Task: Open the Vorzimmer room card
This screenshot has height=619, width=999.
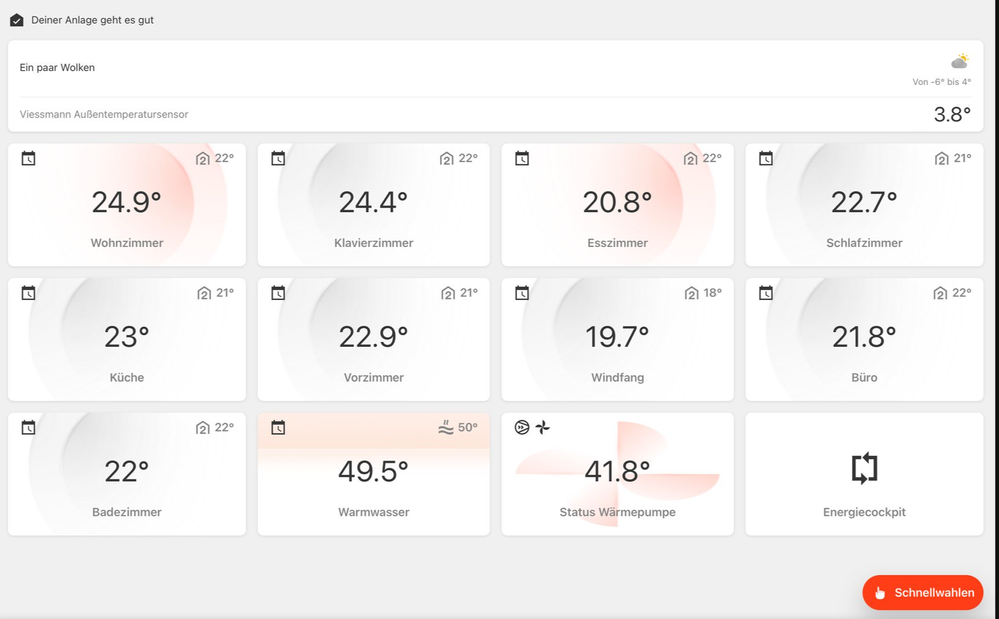Action: point(373,340)
